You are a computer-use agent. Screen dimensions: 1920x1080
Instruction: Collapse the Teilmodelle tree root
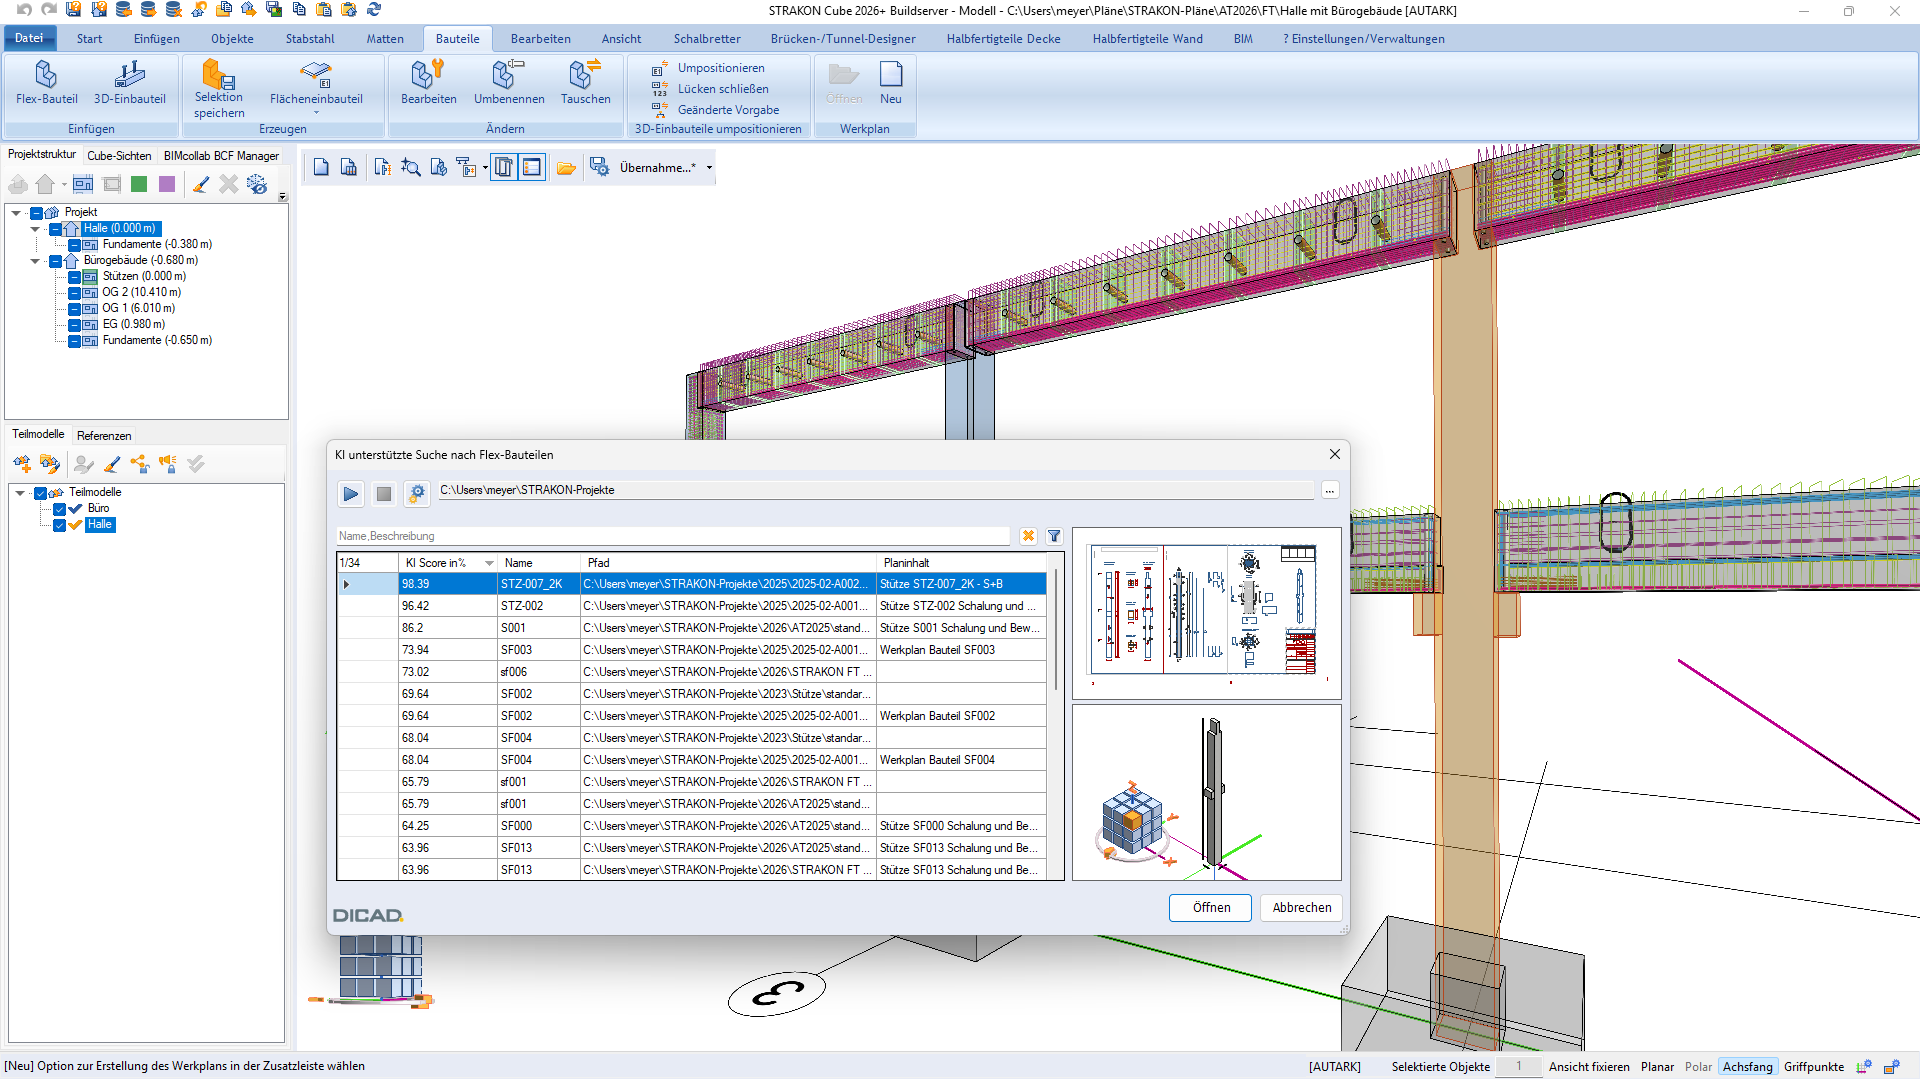tap(20, 493)
